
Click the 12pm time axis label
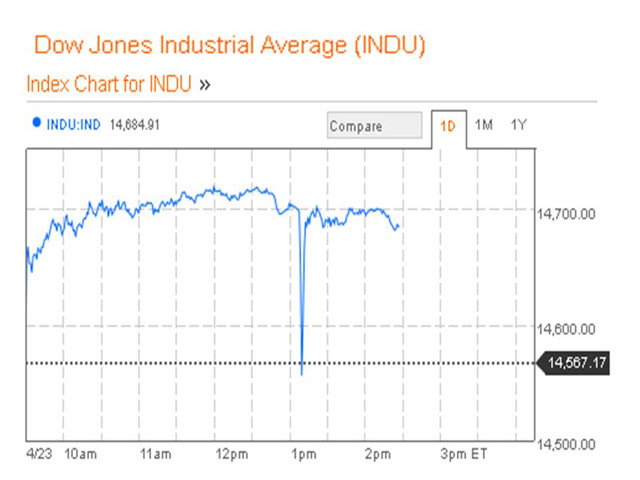[x=231, y=455]
